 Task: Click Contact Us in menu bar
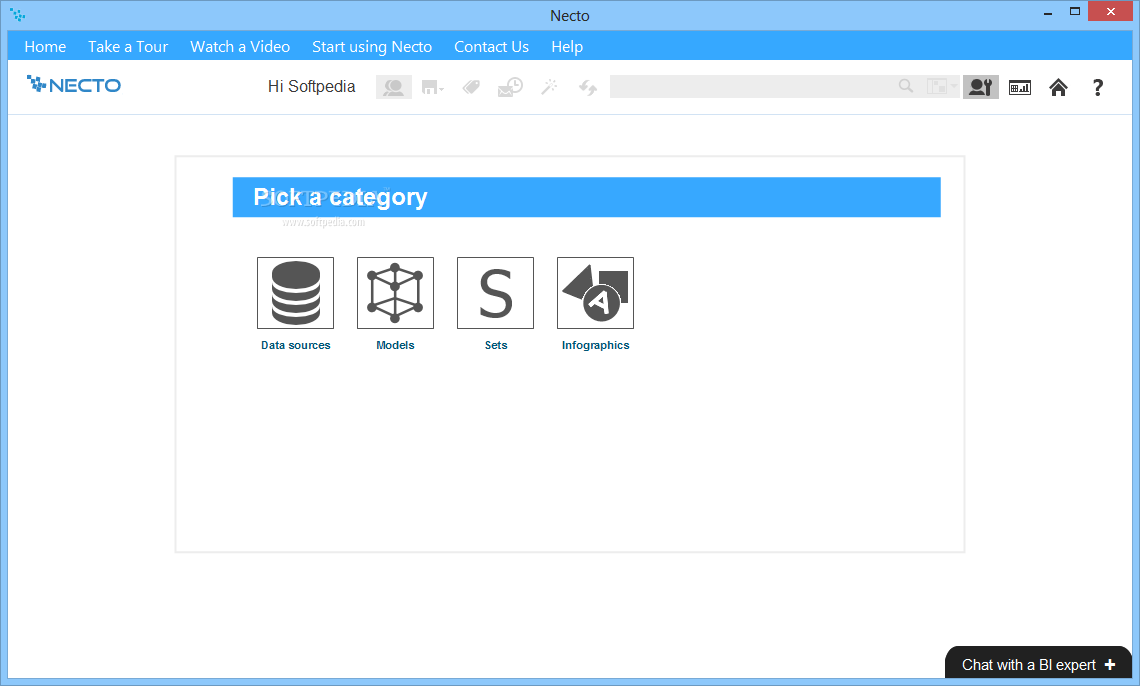[491, 47]
